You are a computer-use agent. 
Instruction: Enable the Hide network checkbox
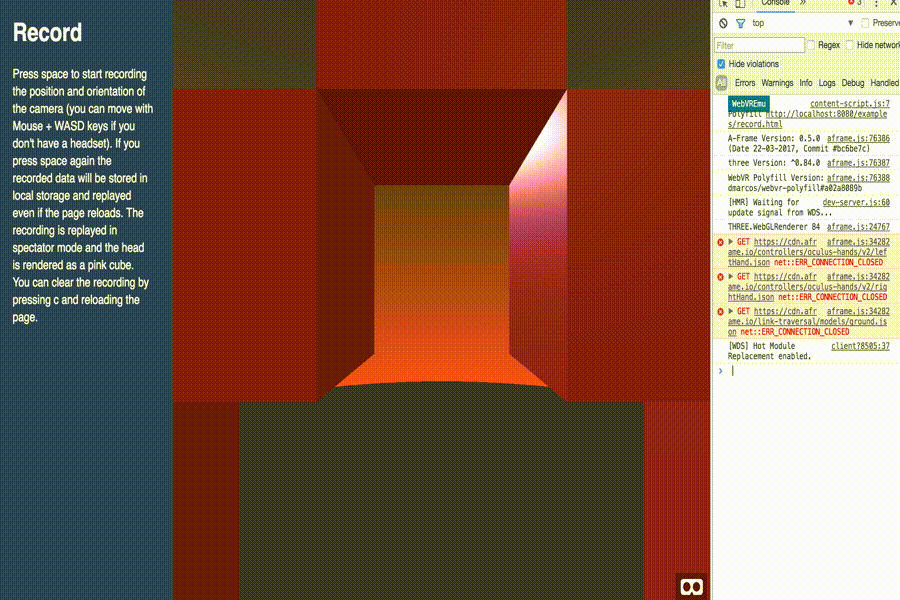(849, 45)
